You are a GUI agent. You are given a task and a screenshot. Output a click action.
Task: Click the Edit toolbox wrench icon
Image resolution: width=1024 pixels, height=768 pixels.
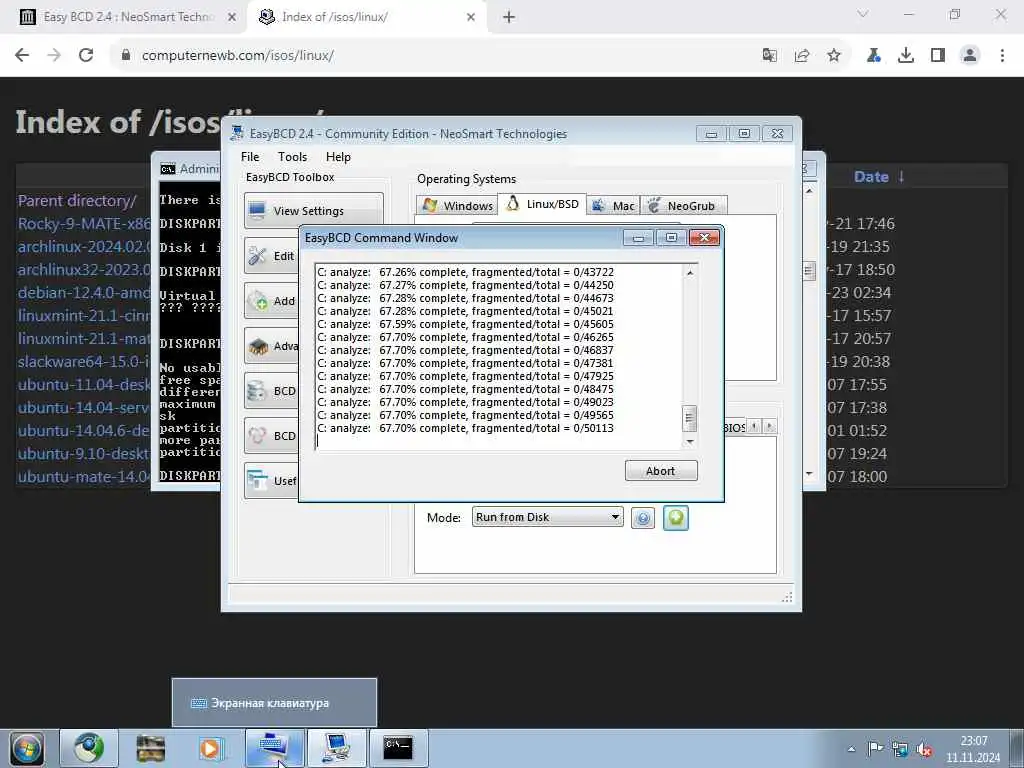click(258, 255)
